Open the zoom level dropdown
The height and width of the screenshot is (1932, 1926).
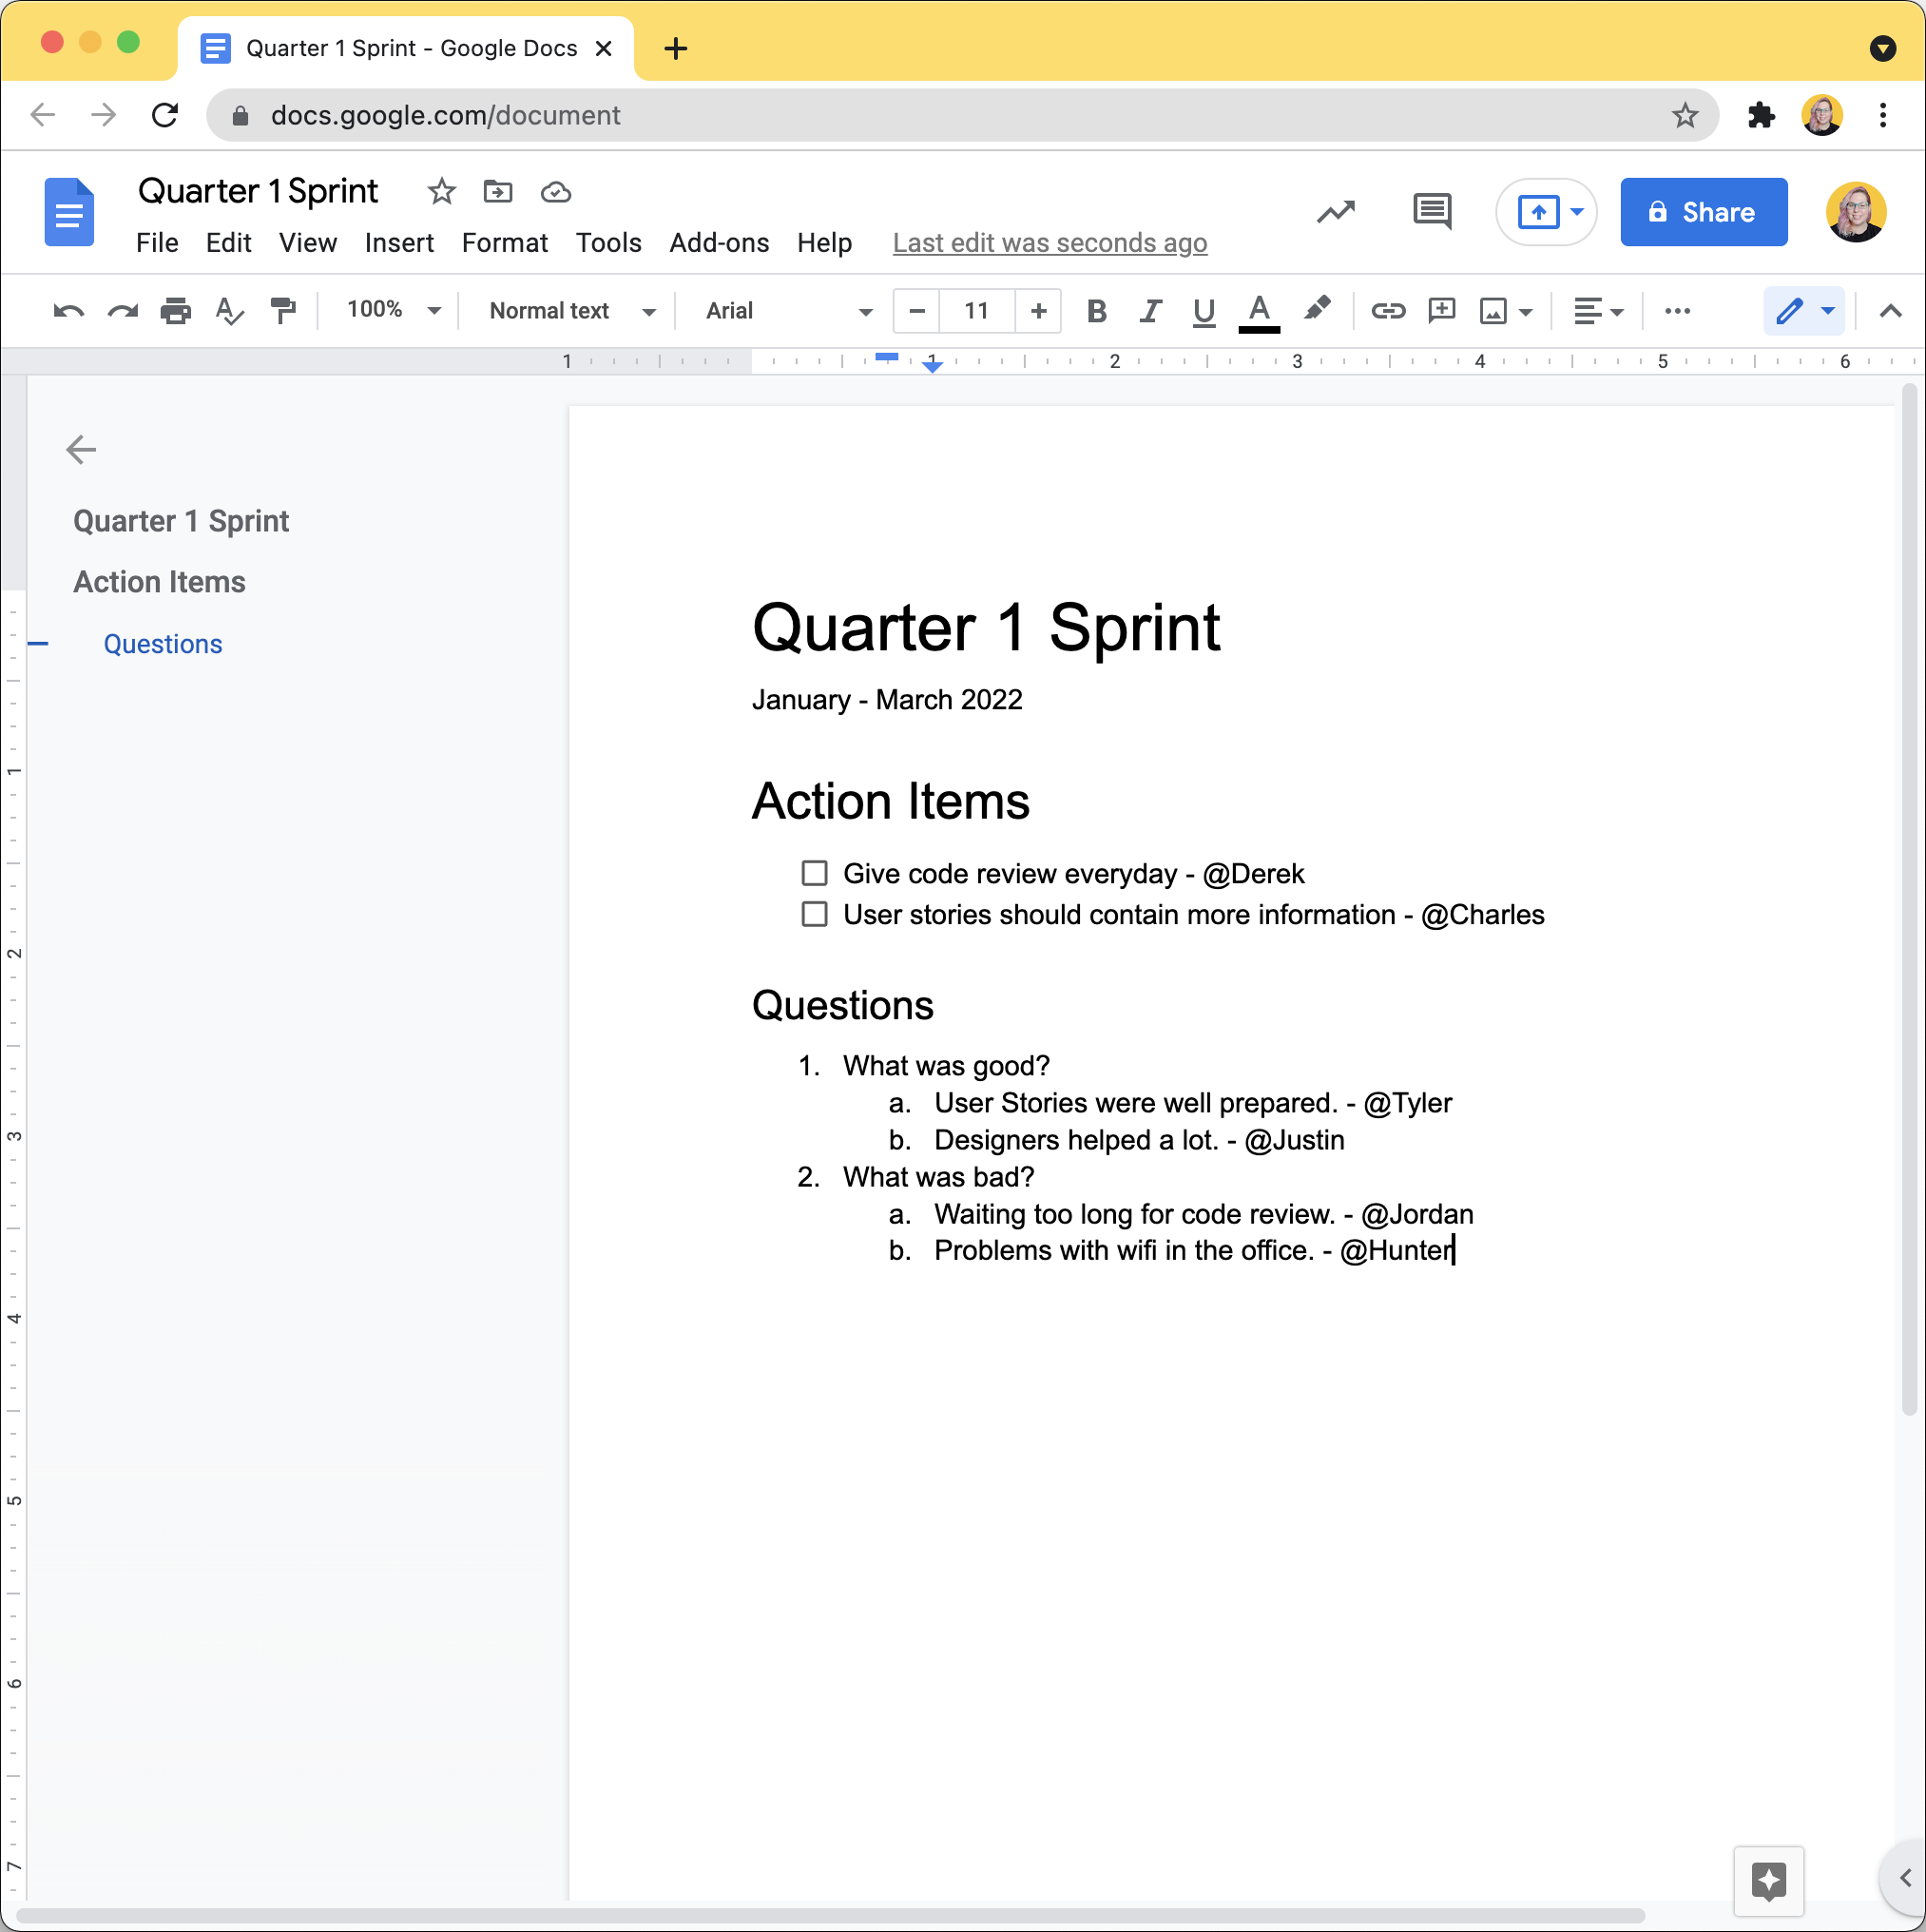tap(392, 311)
